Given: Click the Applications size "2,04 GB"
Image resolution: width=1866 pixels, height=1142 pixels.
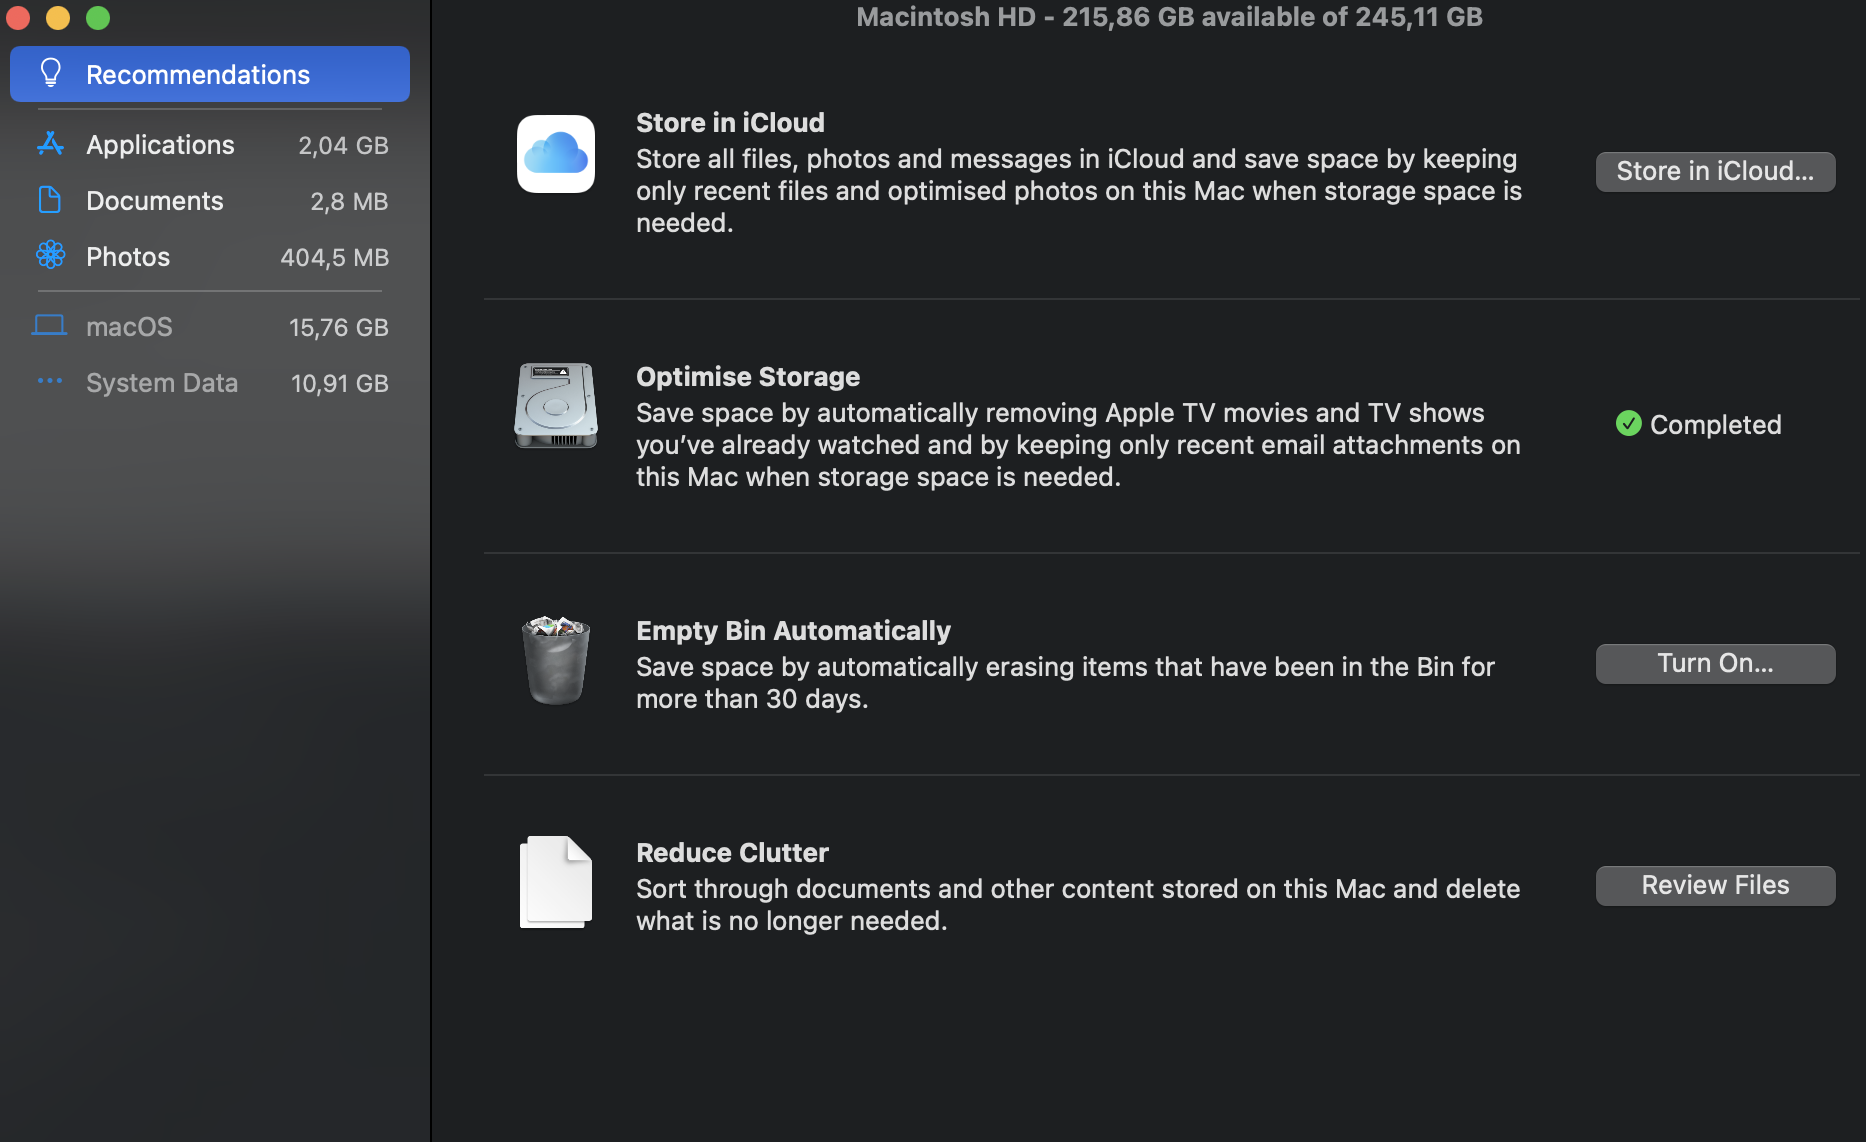Looking at the screenshot, I should [x=343, y=146].
